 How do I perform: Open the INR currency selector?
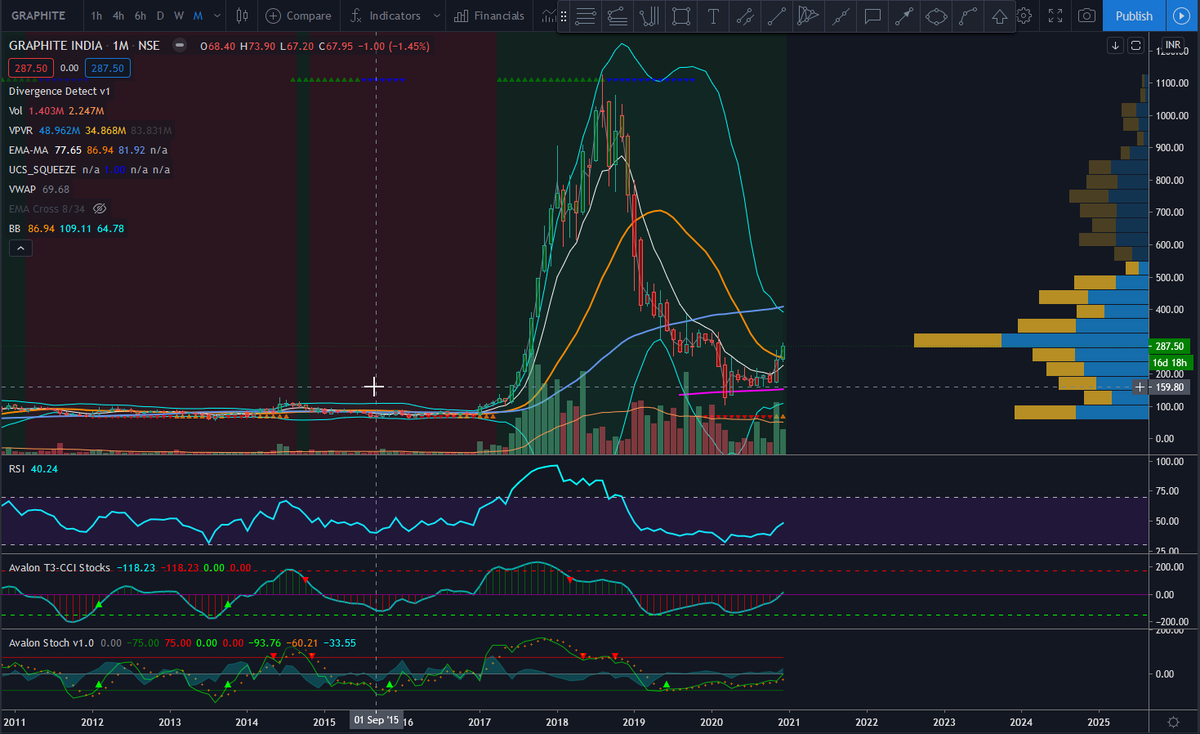point(1172,44)
